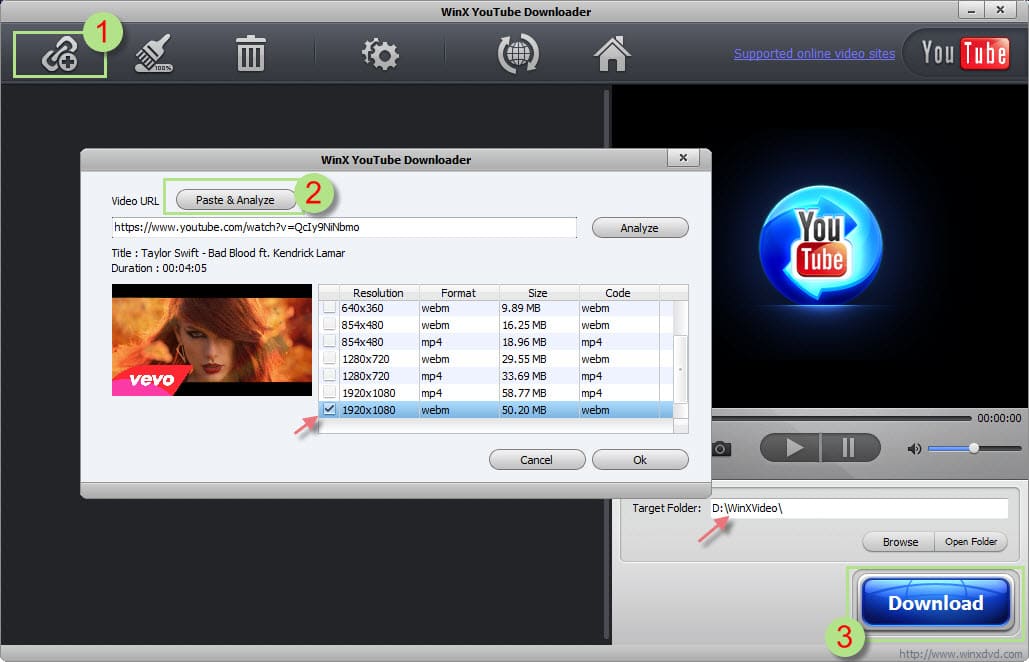Close the inner WinX YouTube Downloader dialog
The width and height of the screenshot is (1029, 662).
click(683, 157)
